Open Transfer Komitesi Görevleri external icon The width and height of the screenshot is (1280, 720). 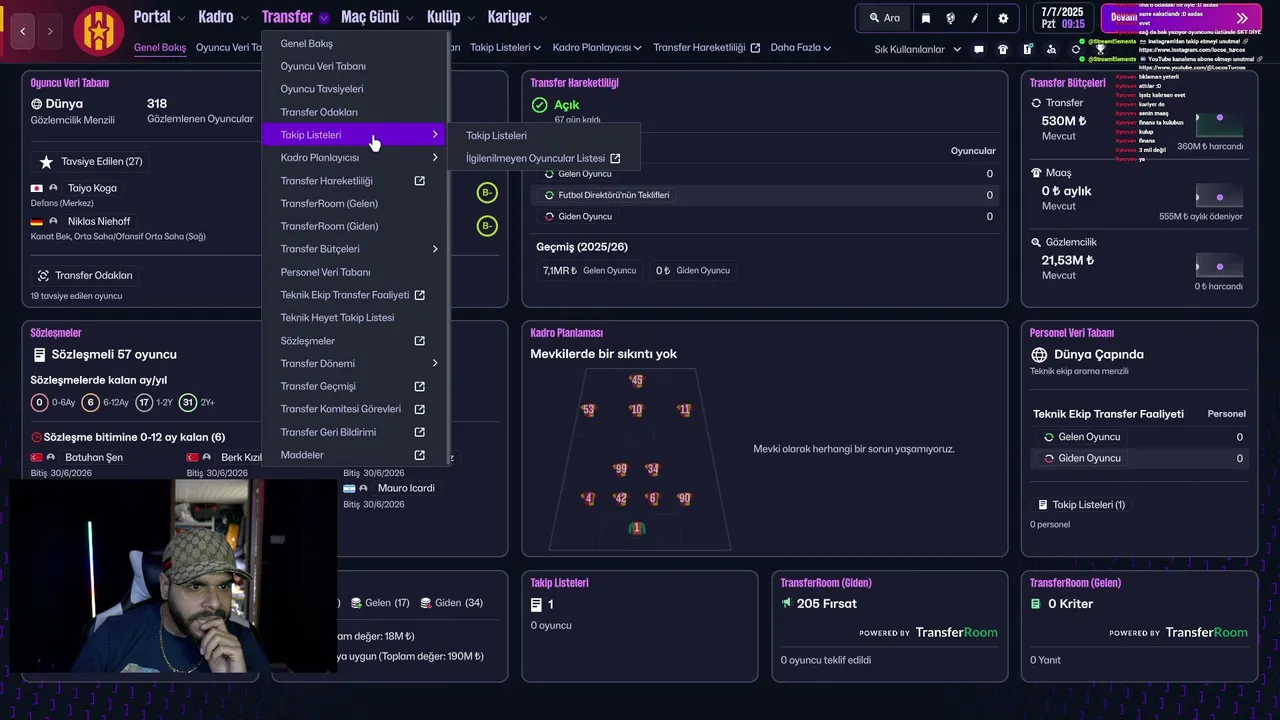(420, 409)
